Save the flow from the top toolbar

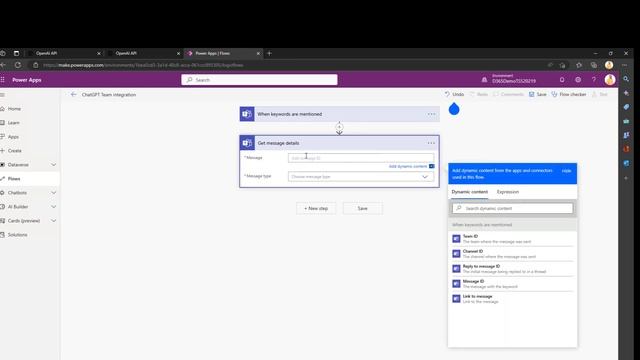point(538,94)
